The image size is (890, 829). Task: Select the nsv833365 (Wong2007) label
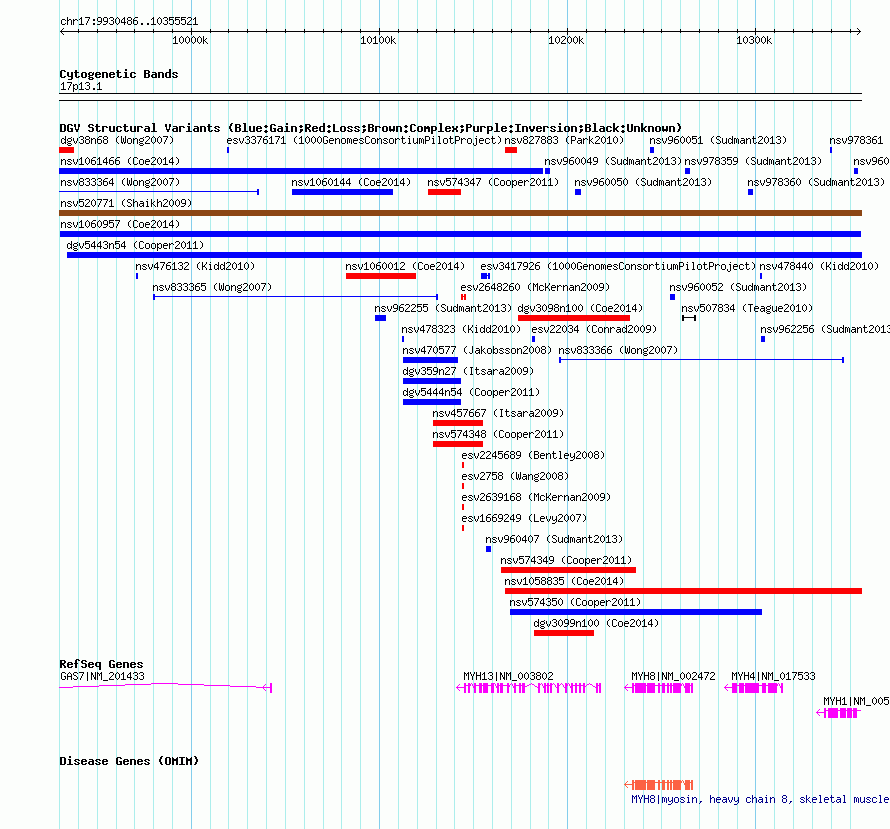[x=212, y=287]
